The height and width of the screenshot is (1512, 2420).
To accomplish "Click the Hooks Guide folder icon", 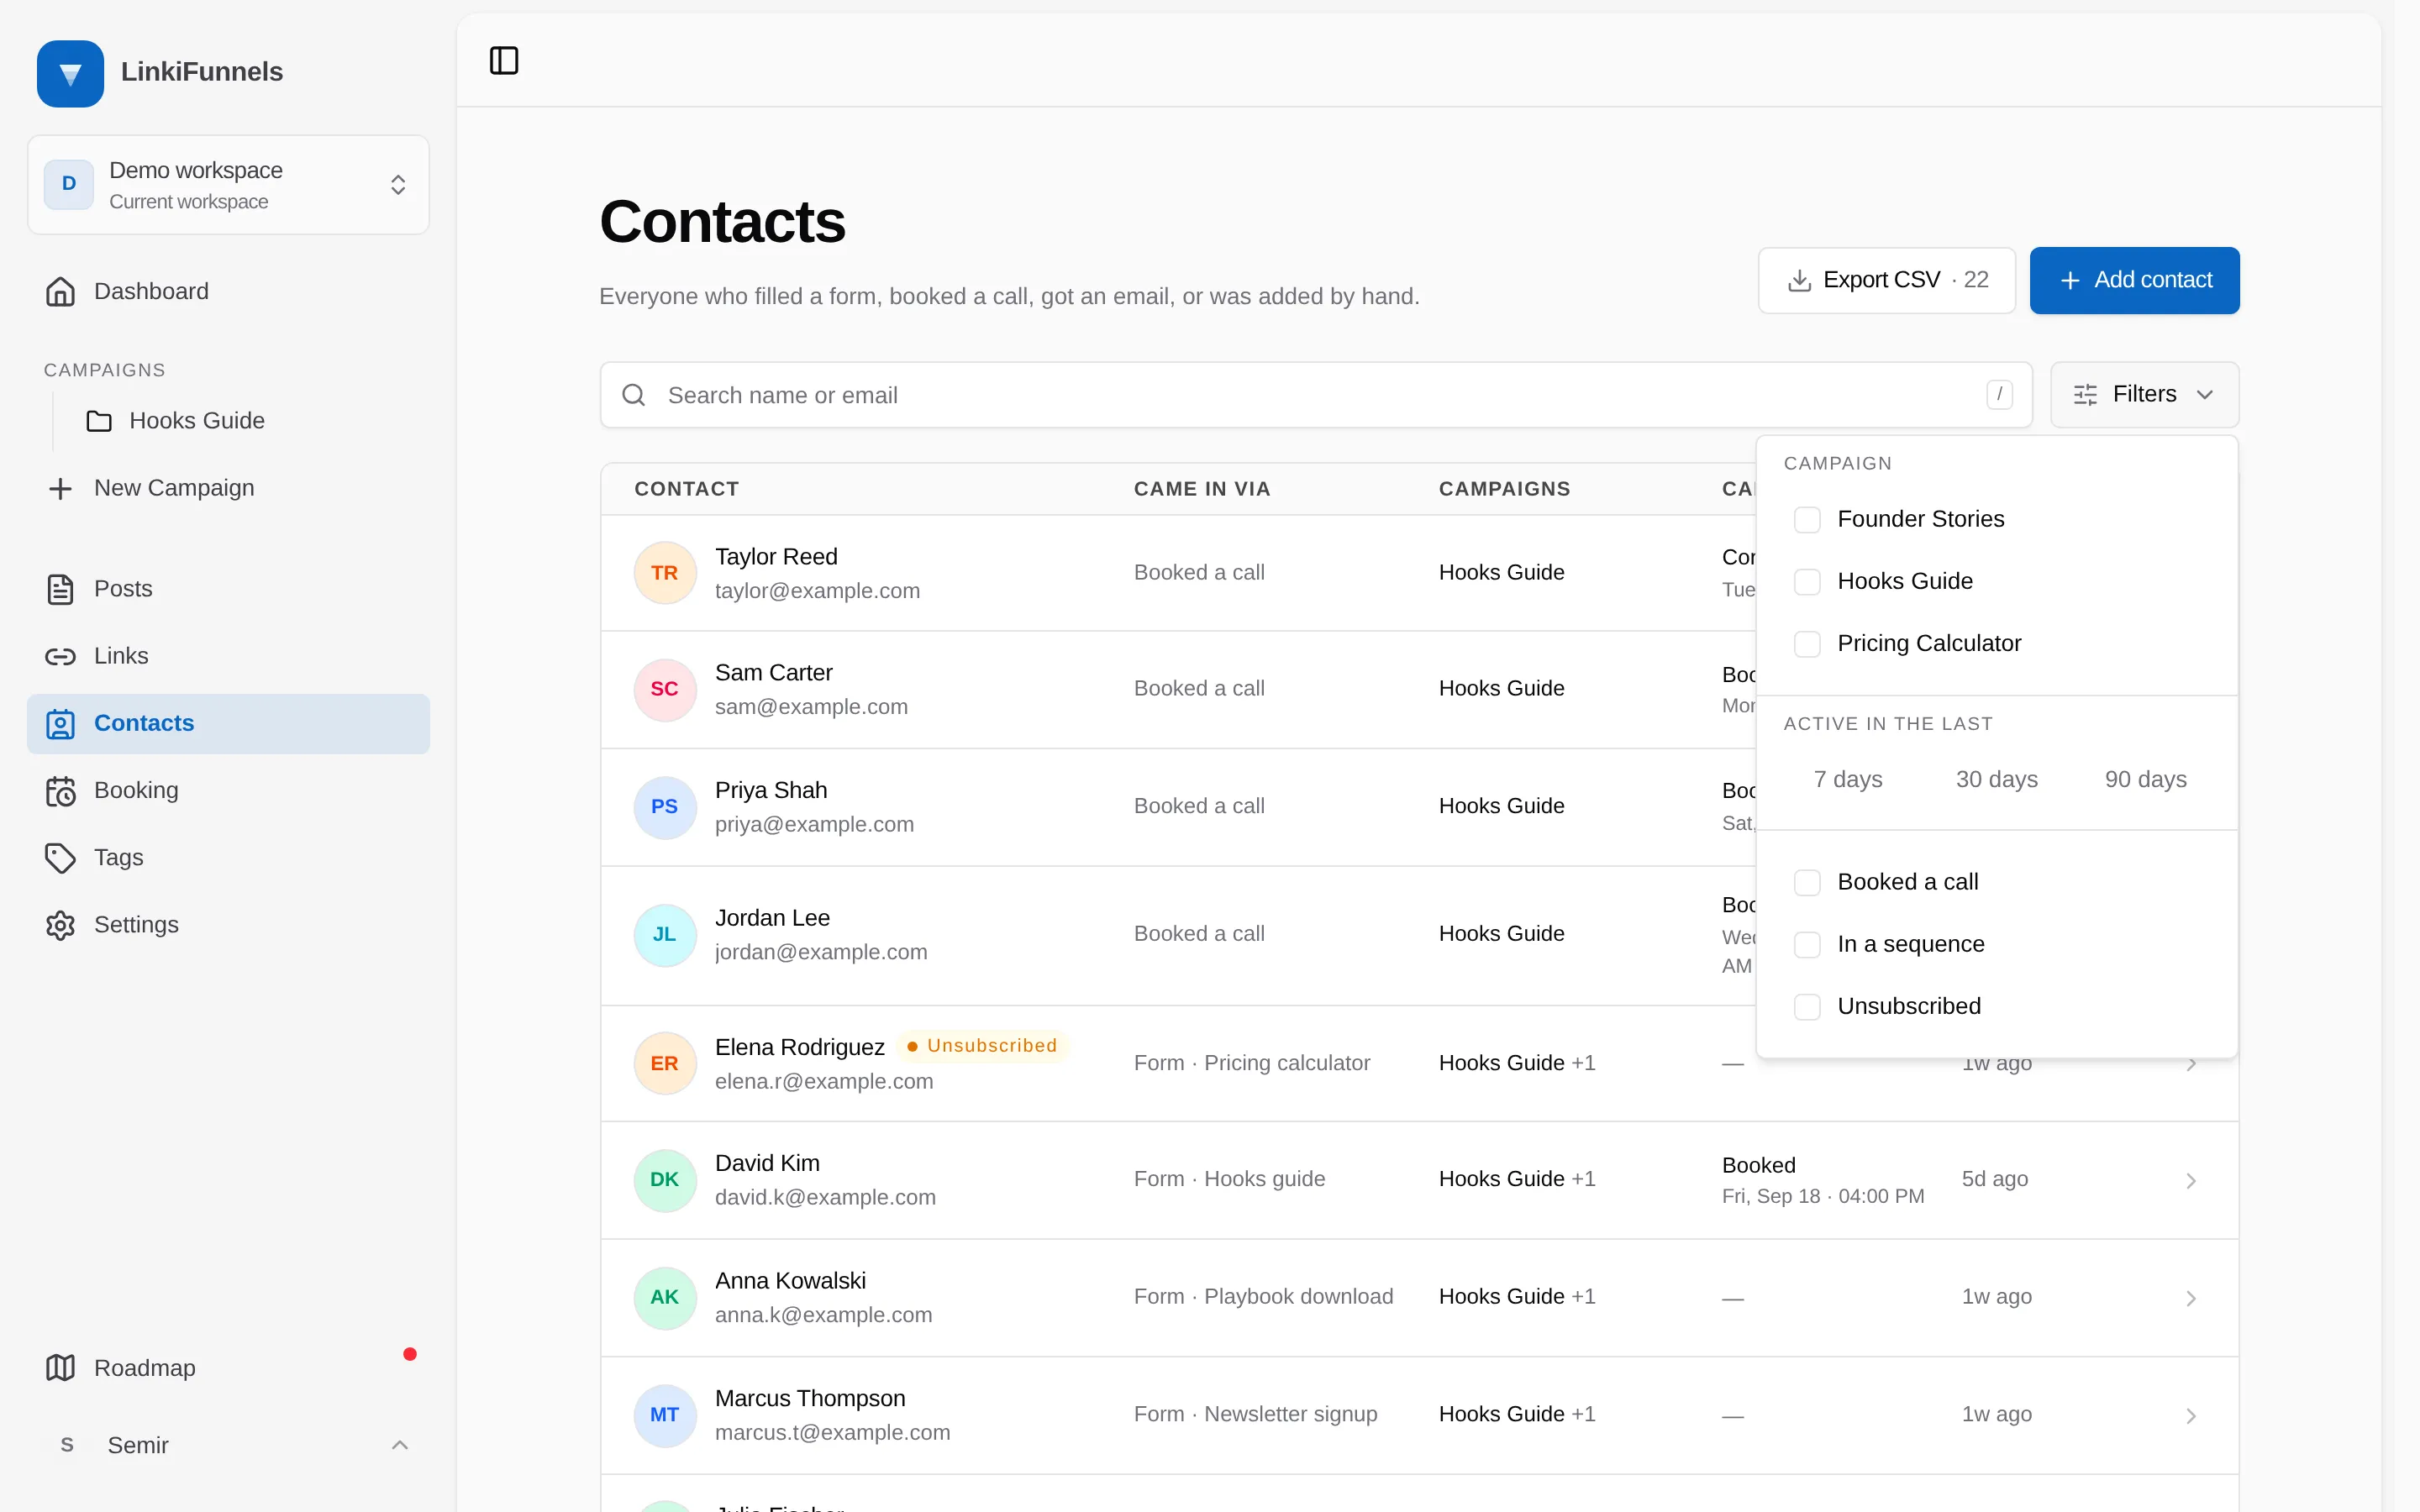I will 99,421.
